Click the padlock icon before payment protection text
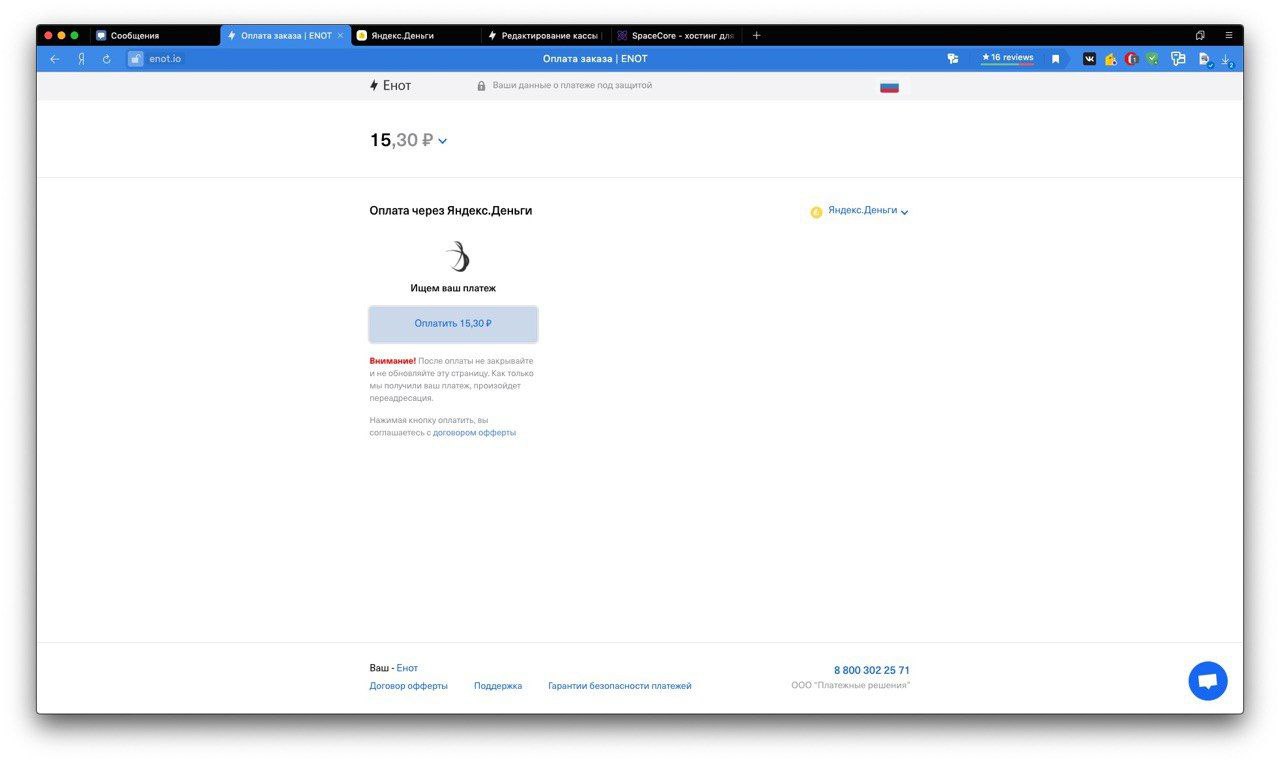Screen dimensions: 1280x762 click(481, 86)
